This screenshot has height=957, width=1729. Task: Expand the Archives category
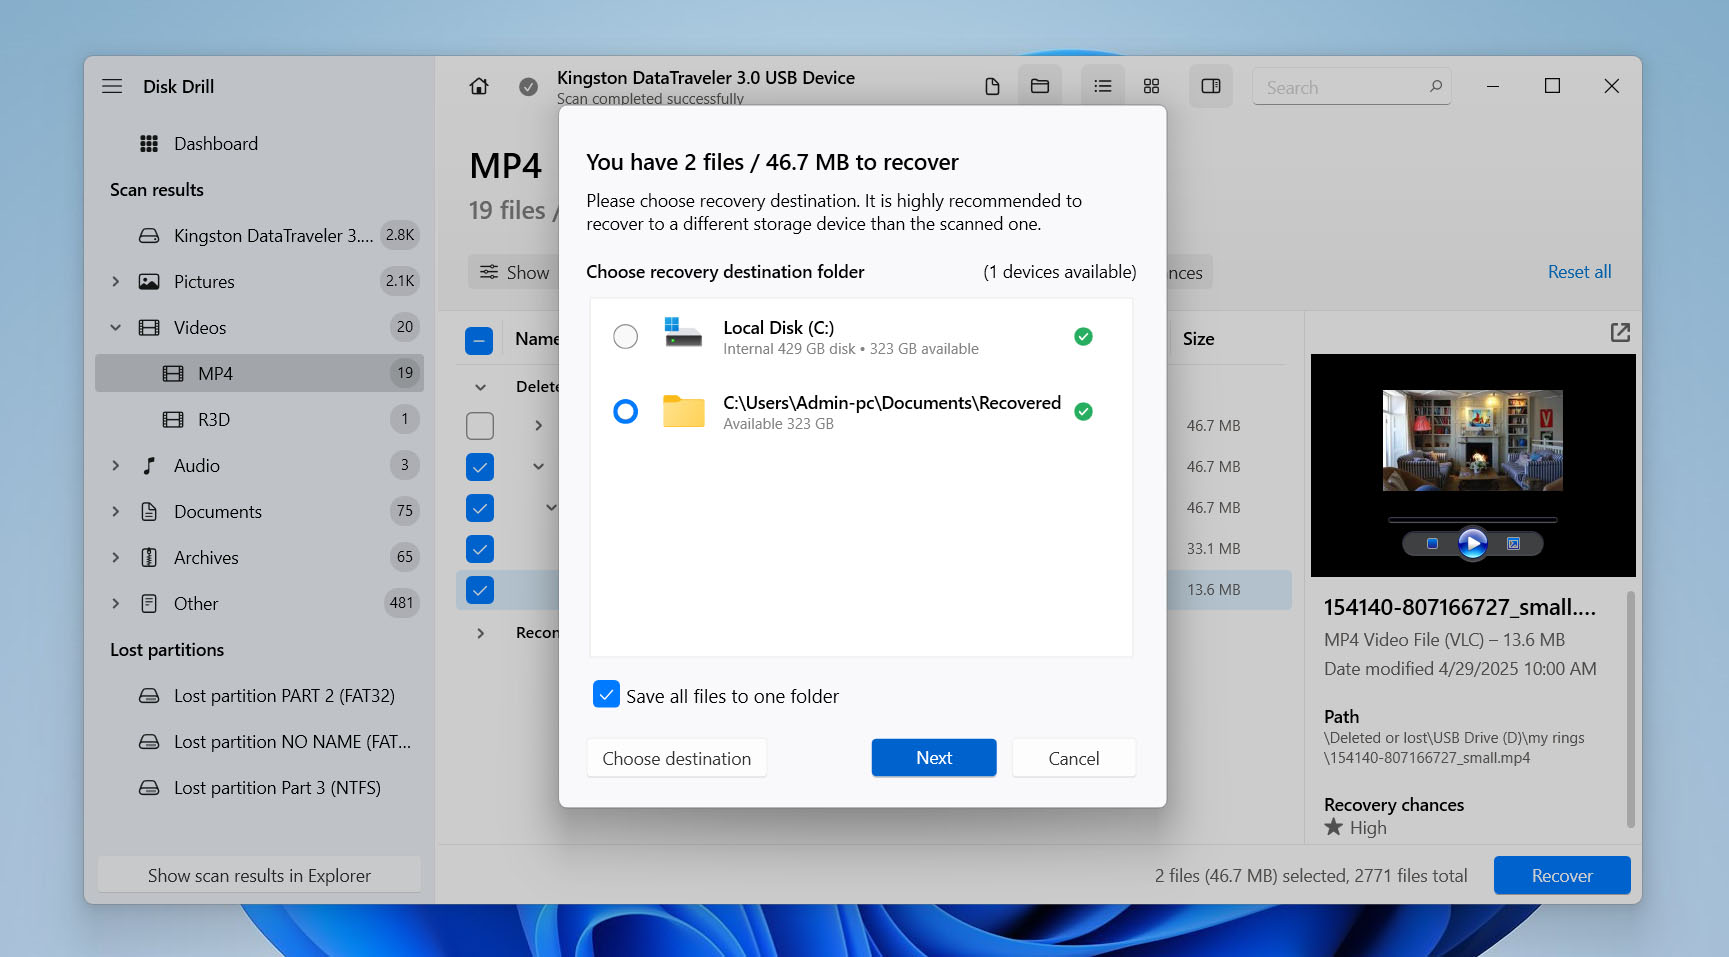[x=116, y=558]
